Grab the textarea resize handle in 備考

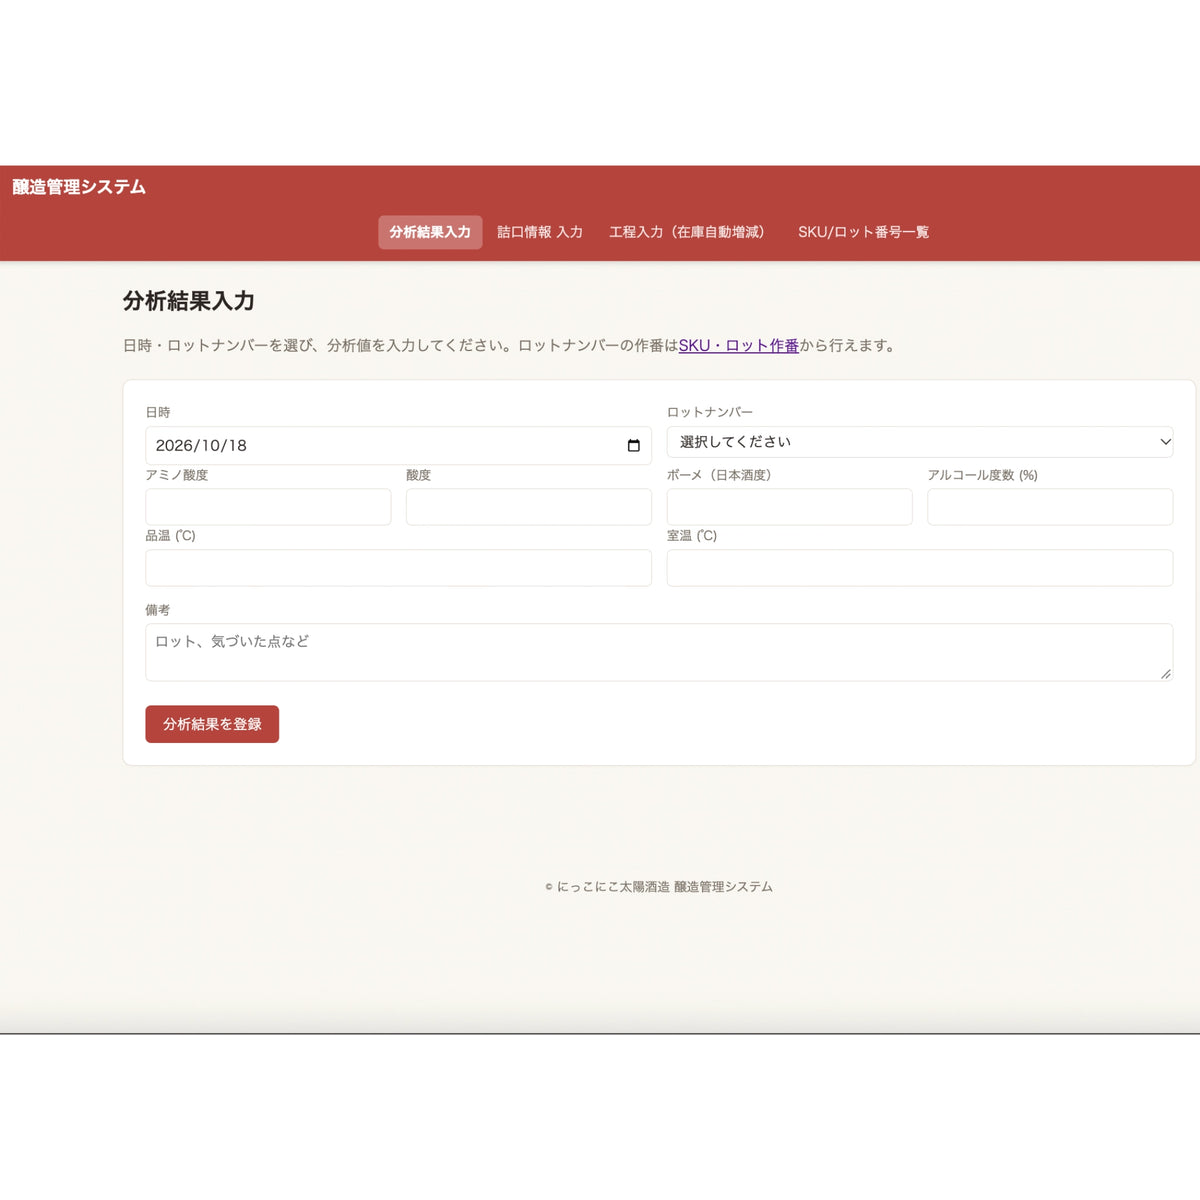[1166, 674]
